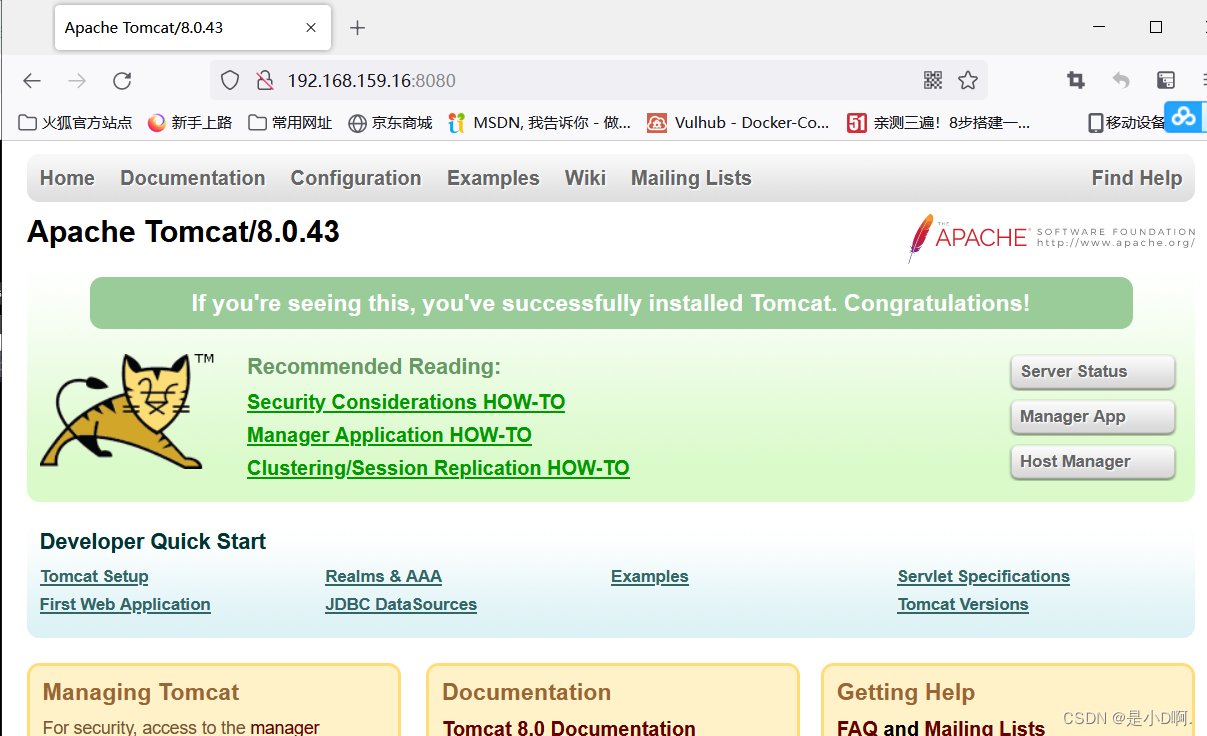Viewport: 1207px width, 736px height.
Task: Click the Developer Quick Start heading
Action: click(x=153, y=542)
